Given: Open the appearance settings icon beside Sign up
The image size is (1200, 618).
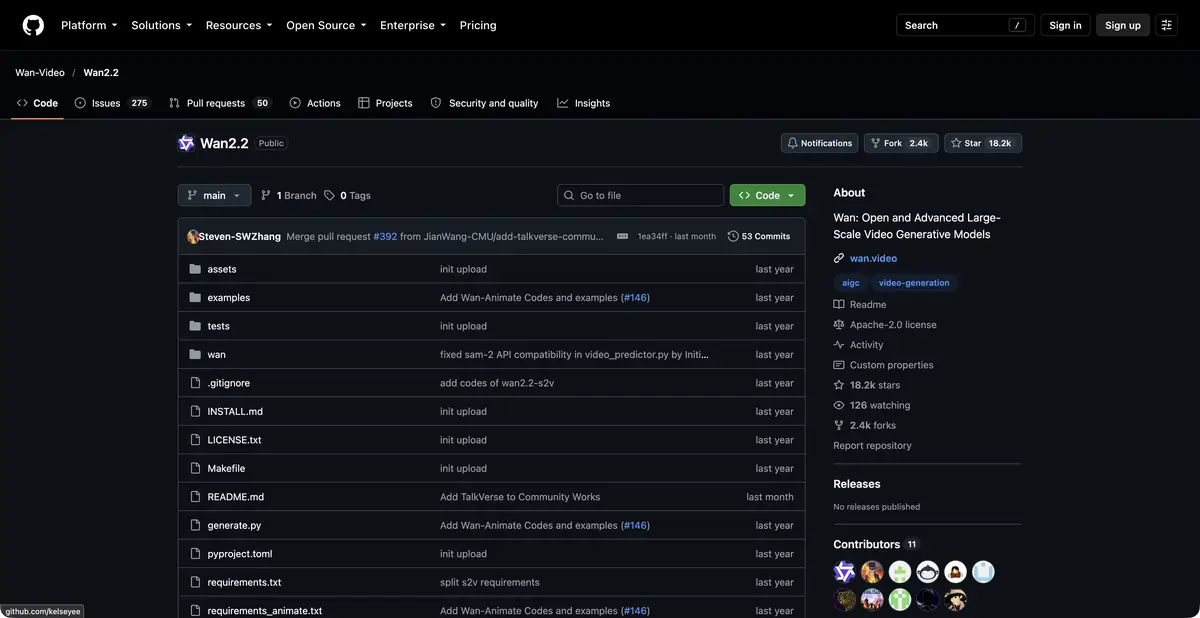Looking at the screenshot, I should coord(1166,25).
